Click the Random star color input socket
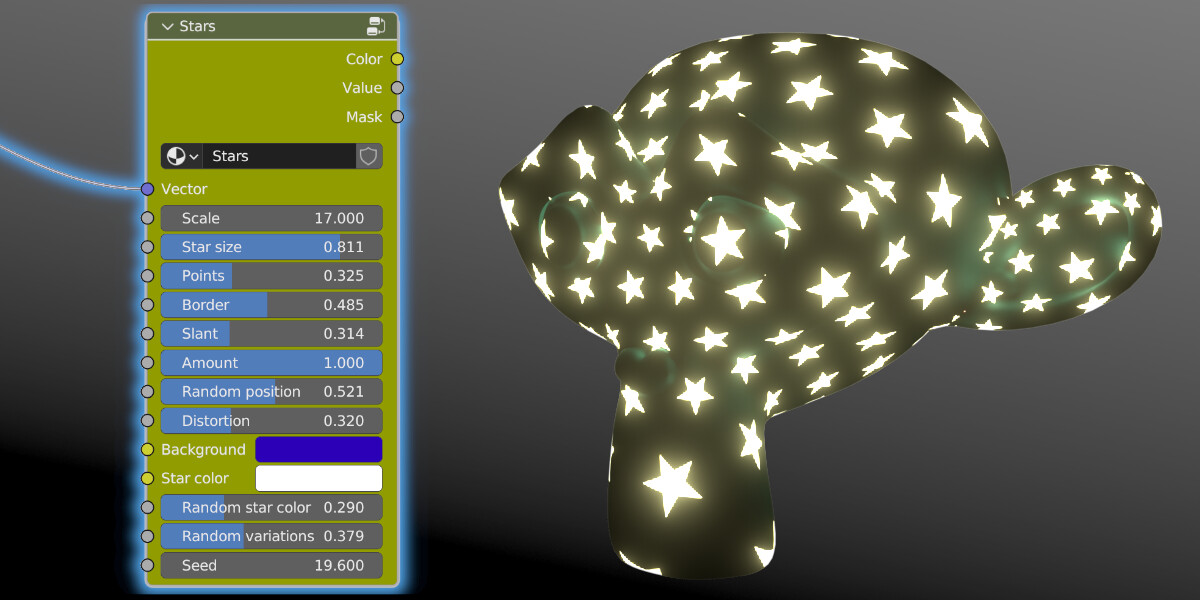The image size is (1200, 600). (x=148, y=508)
